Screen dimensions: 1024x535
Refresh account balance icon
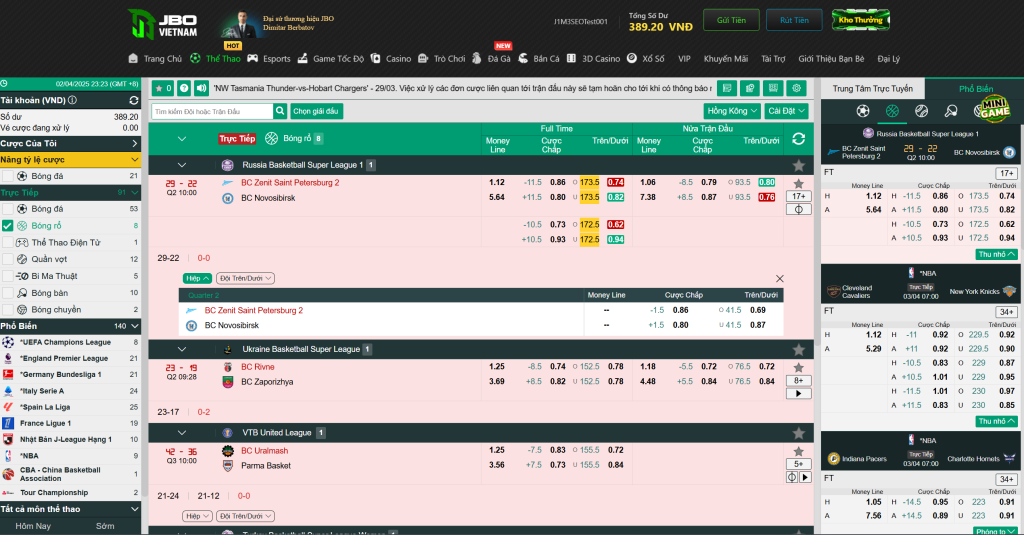point(134,101)
